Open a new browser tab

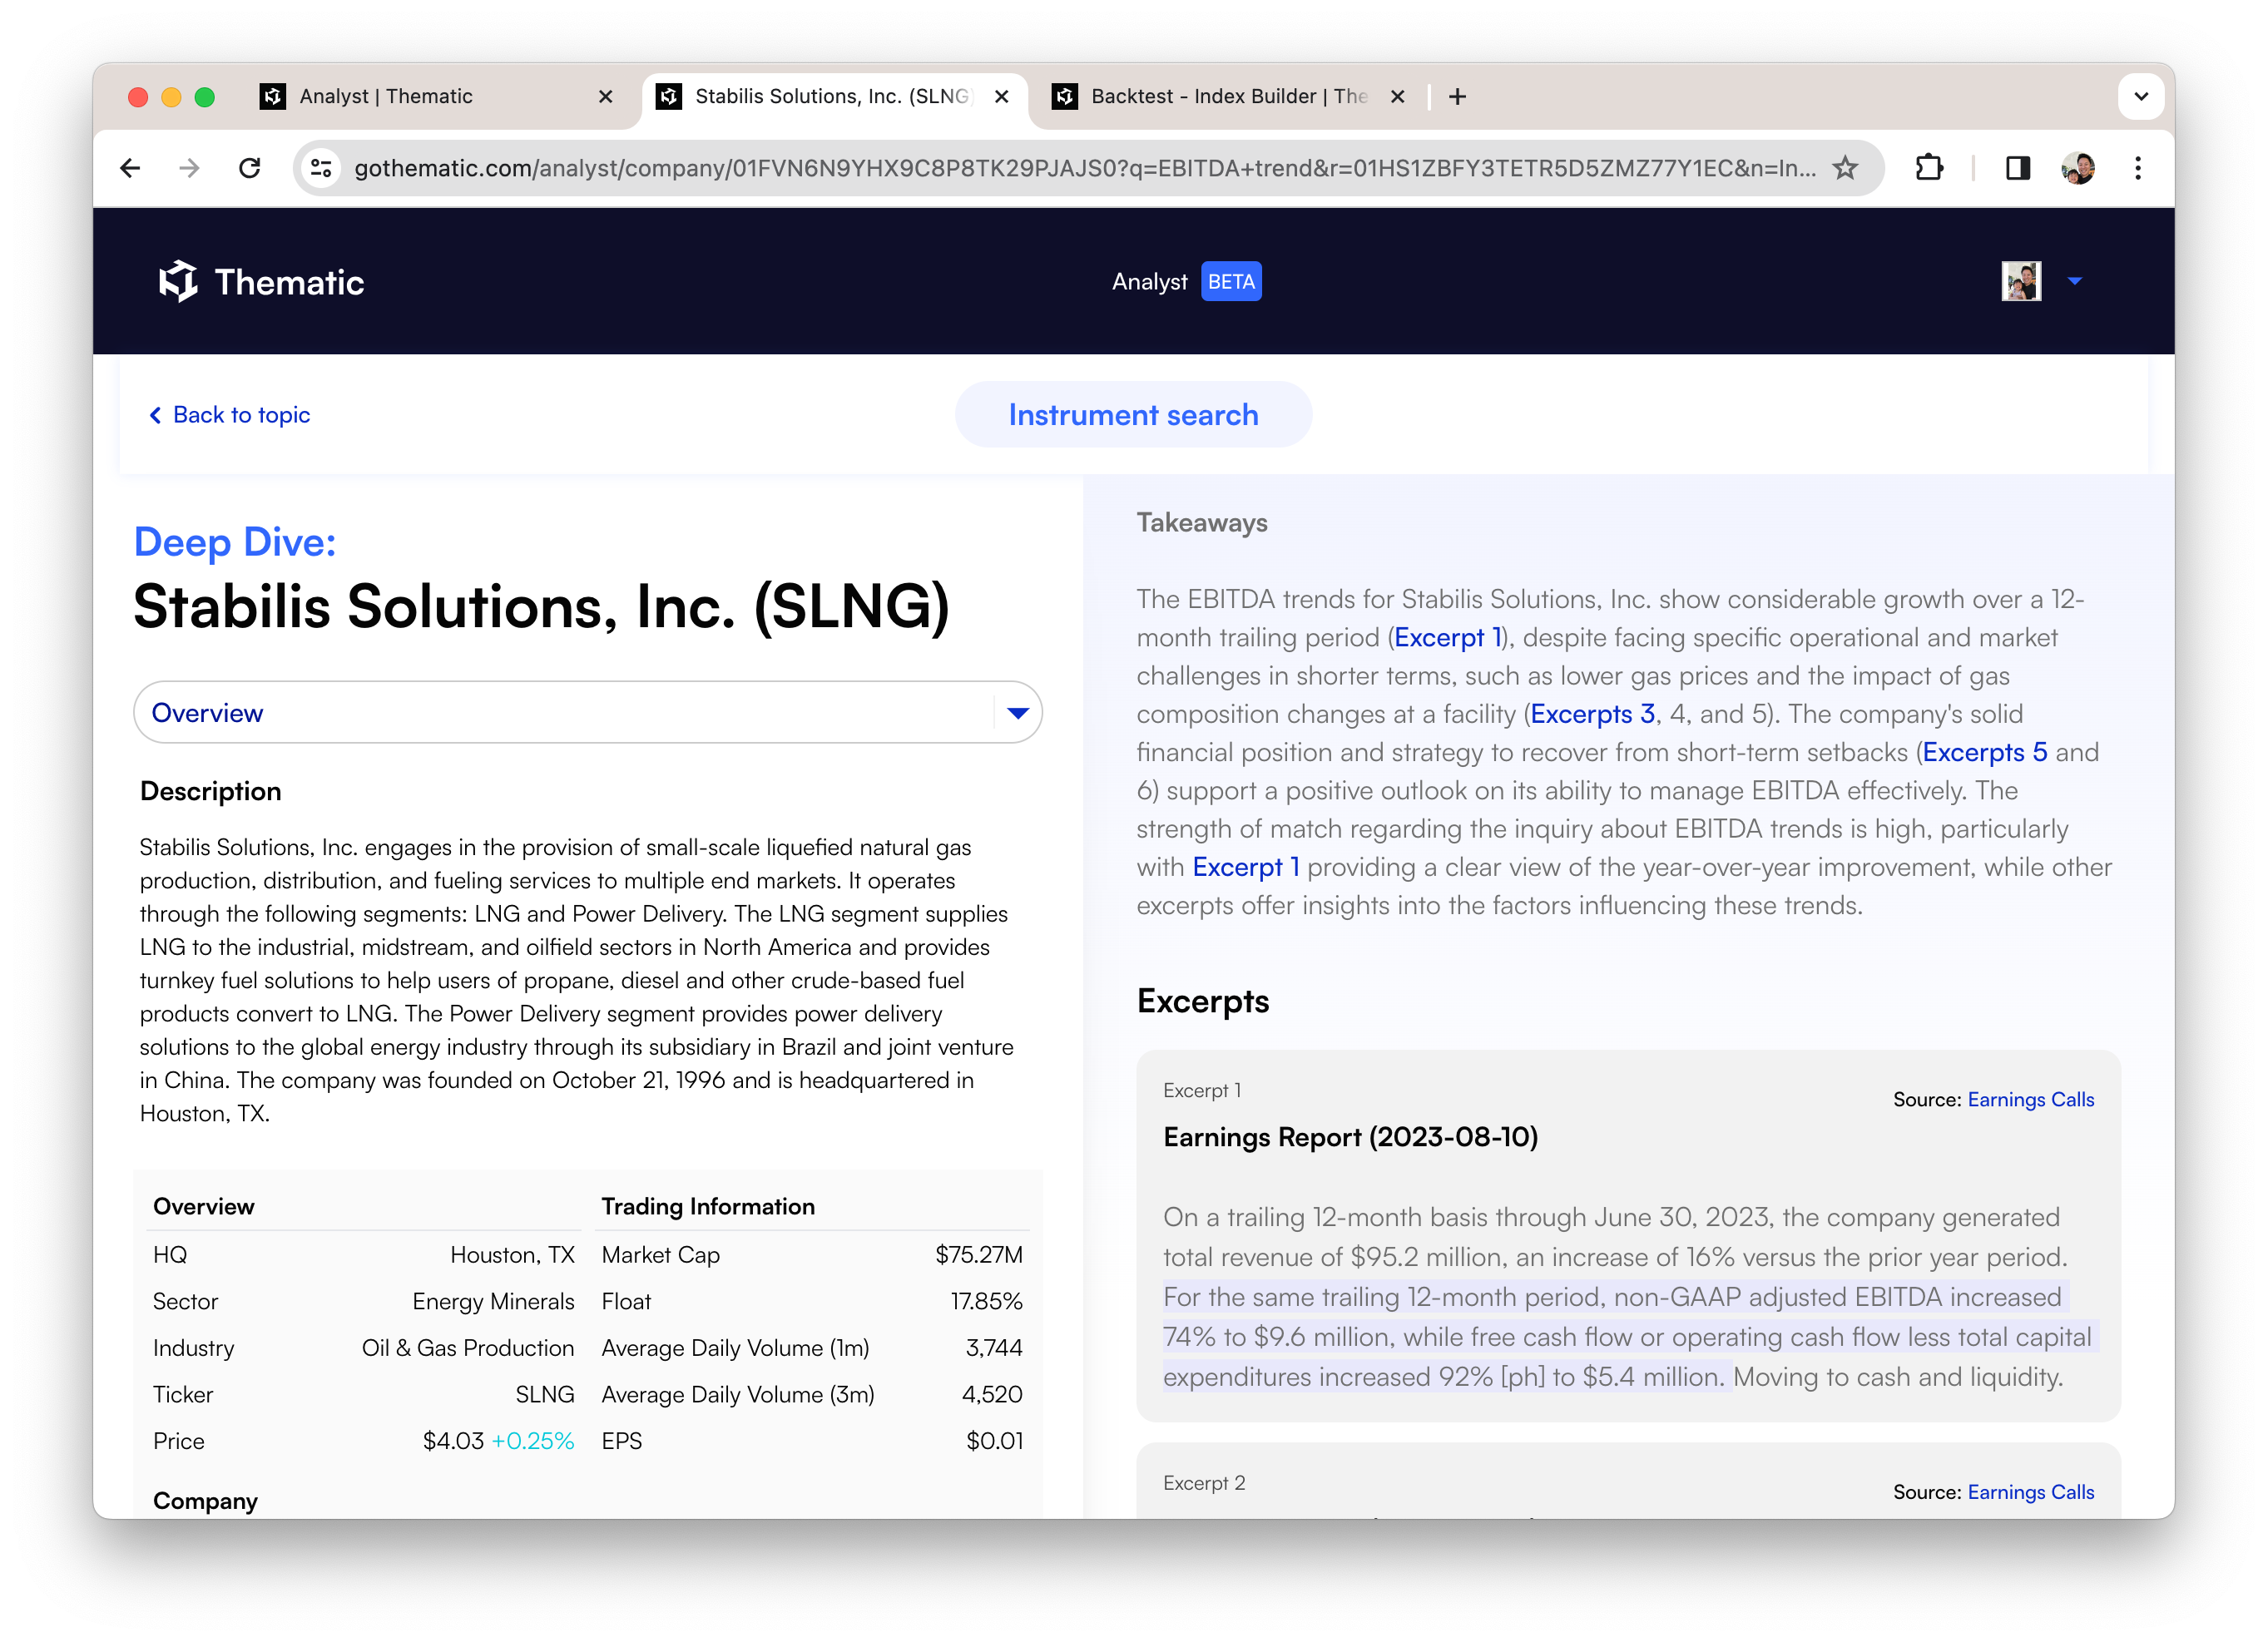click(1457, 97)
